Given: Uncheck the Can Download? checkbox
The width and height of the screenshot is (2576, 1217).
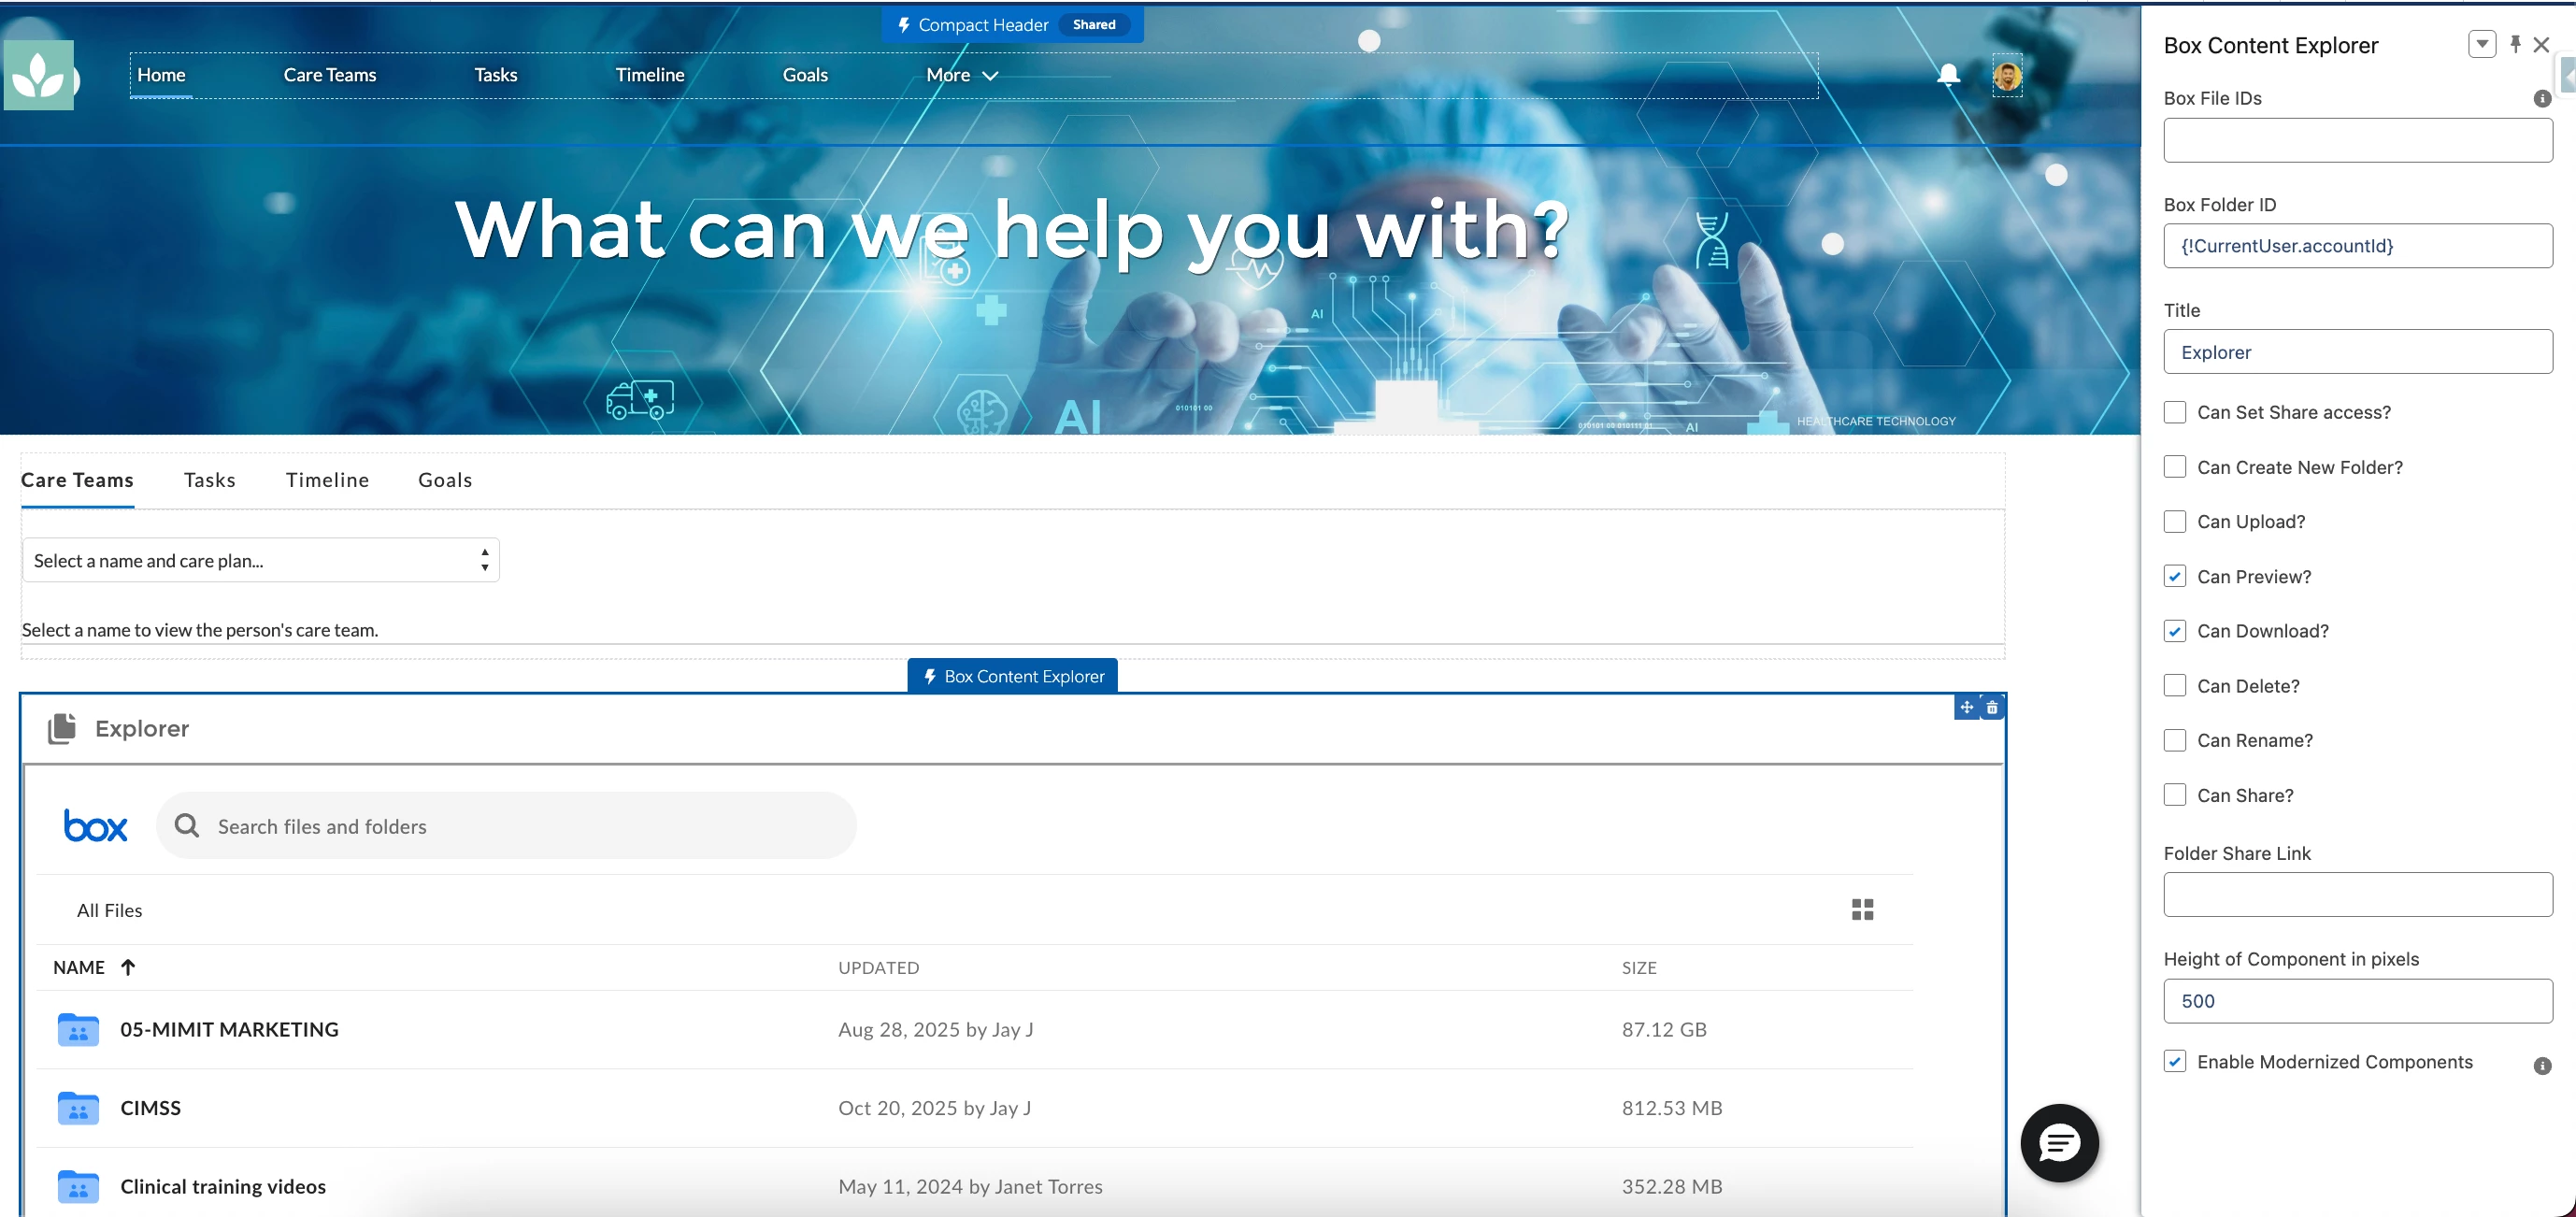Looking at the screenshot, I should click(x=2174, y=631).
